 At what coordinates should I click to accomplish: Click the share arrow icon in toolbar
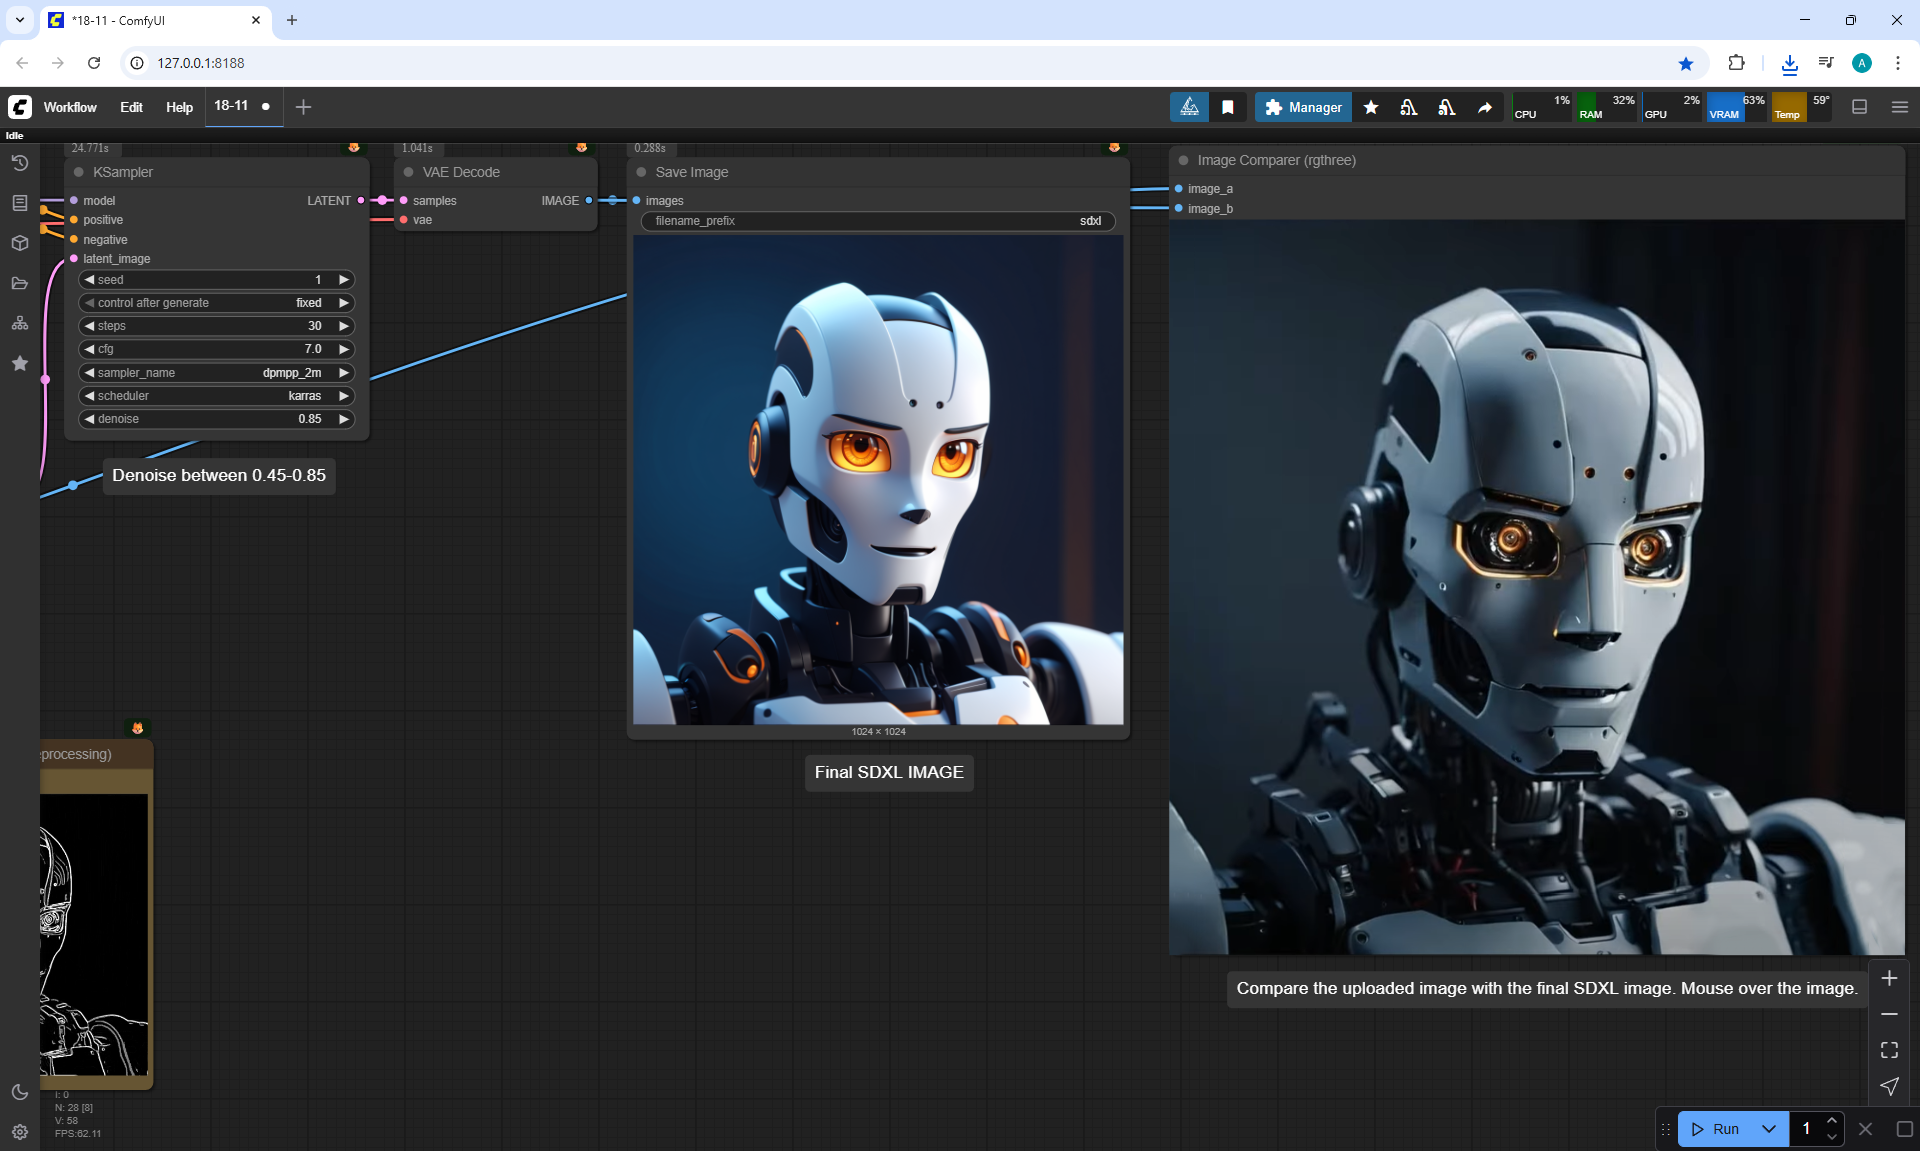tap(1485, 107)
